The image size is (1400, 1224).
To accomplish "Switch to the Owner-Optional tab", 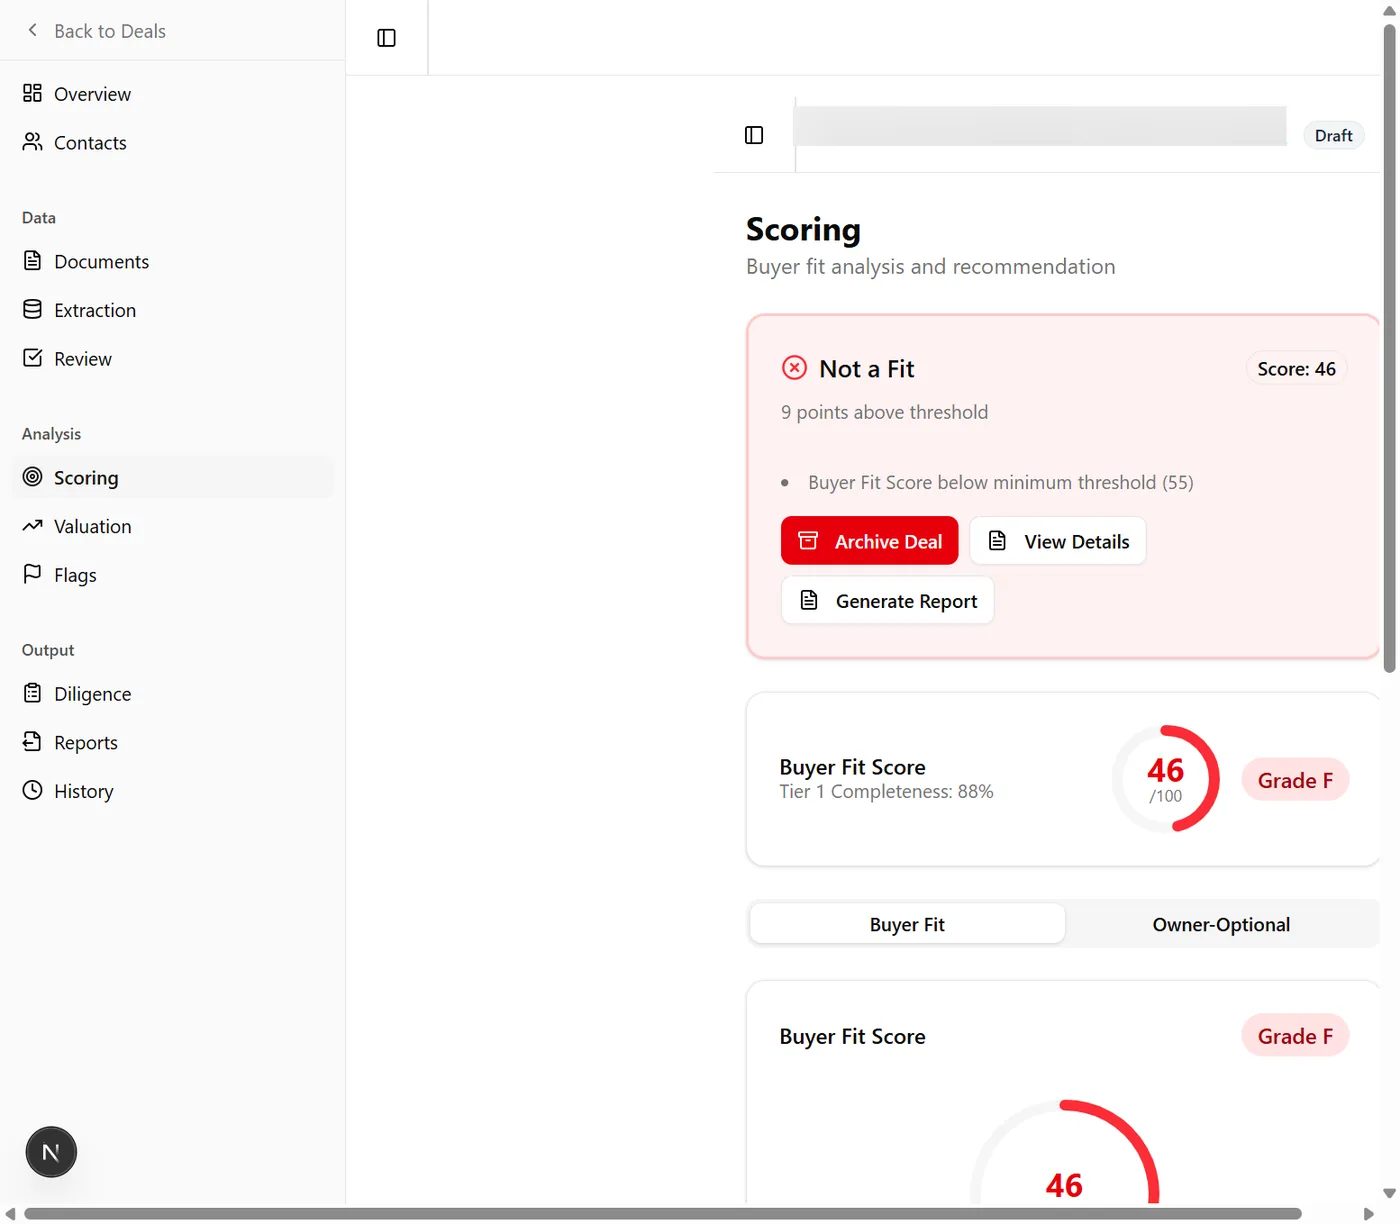I will point(1221,925).
